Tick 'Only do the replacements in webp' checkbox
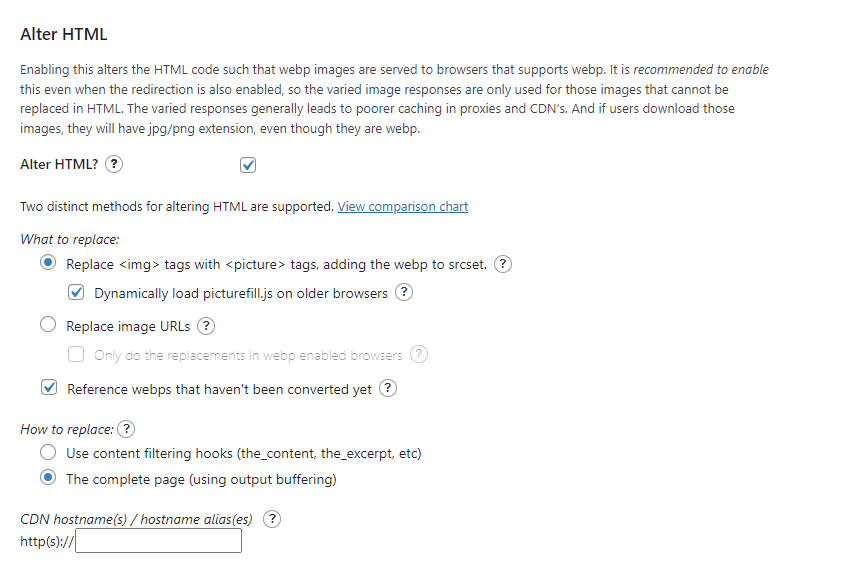 coord(76,354)
